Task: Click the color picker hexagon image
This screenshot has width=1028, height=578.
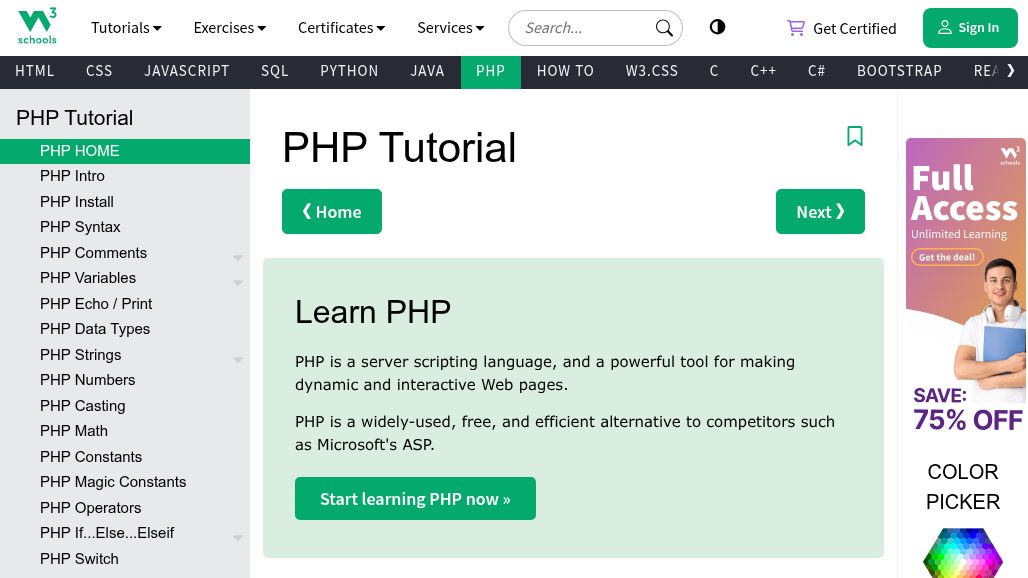Action: [962, 552]
